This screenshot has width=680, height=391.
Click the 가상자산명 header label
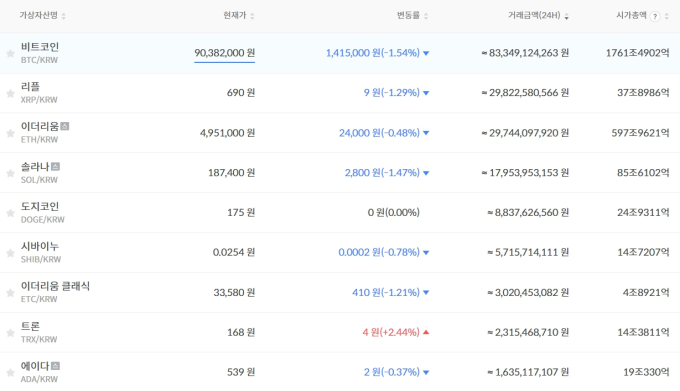coord(38,16)
